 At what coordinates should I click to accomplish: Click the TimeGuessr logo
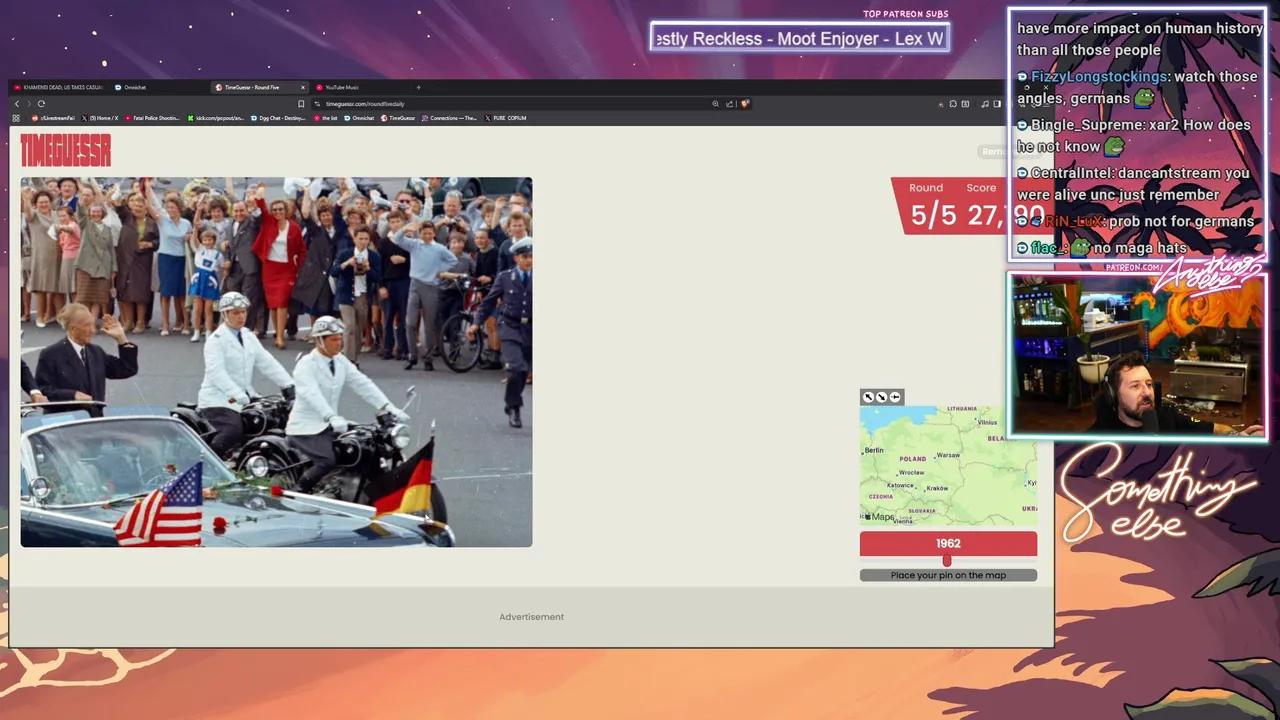point(65,151)
